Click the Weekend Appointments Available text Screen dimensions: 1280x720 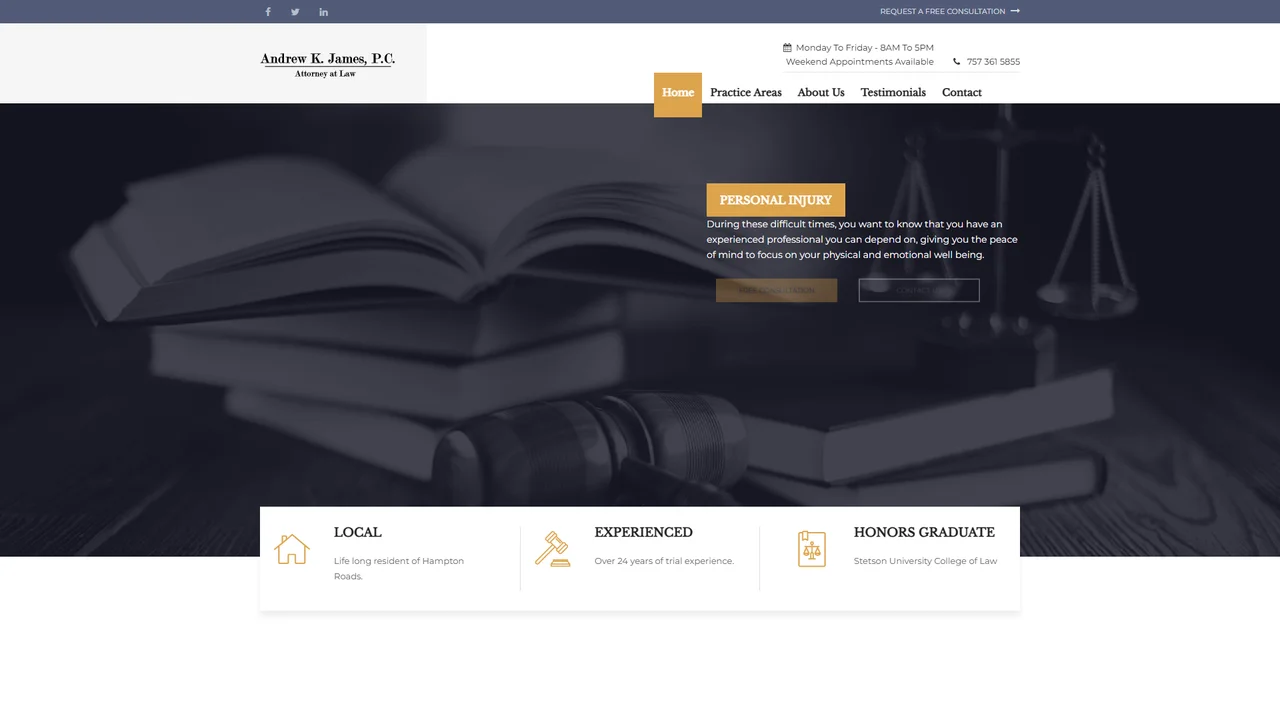click(860, 62)
